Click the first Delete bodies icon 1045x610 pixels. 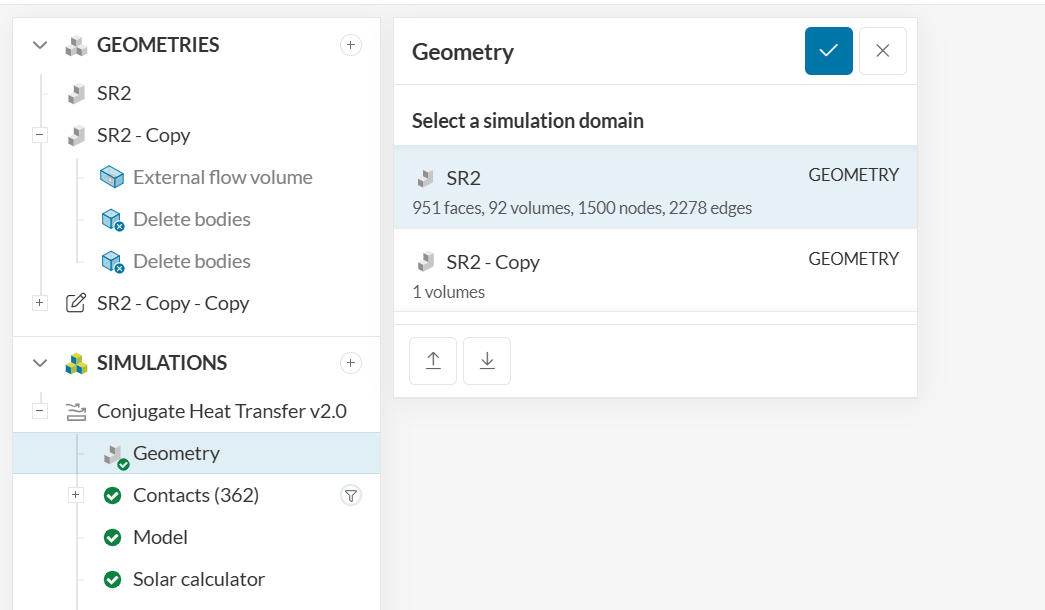coord(112,219)
